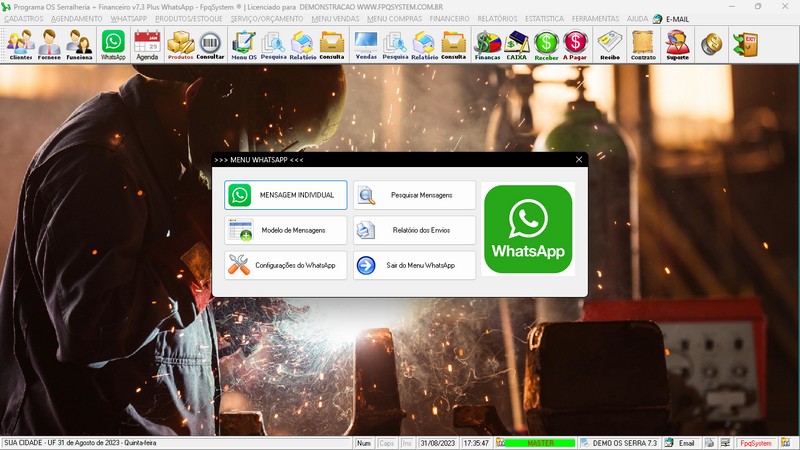Click the monitor icon beside FpqSystem in status bar
This screenshot has width=800, height=450.
(x=725, y=443)
